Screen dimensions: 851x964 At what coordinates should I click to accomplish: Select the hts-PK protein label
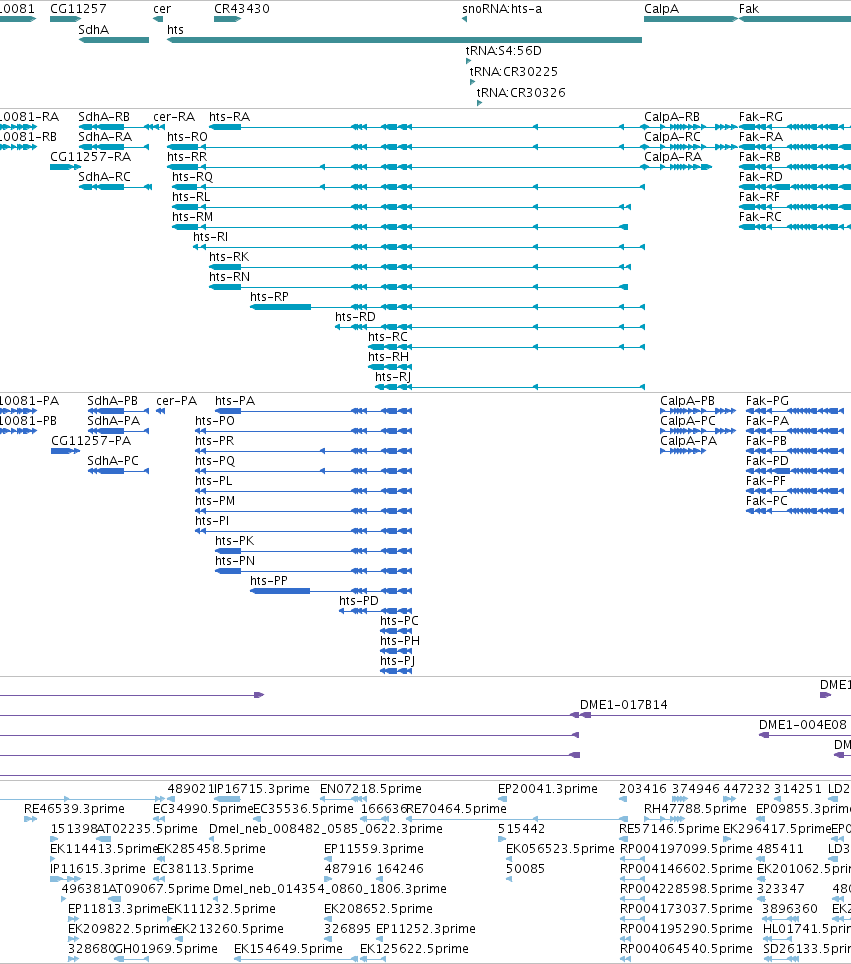[x=234, y=540]
